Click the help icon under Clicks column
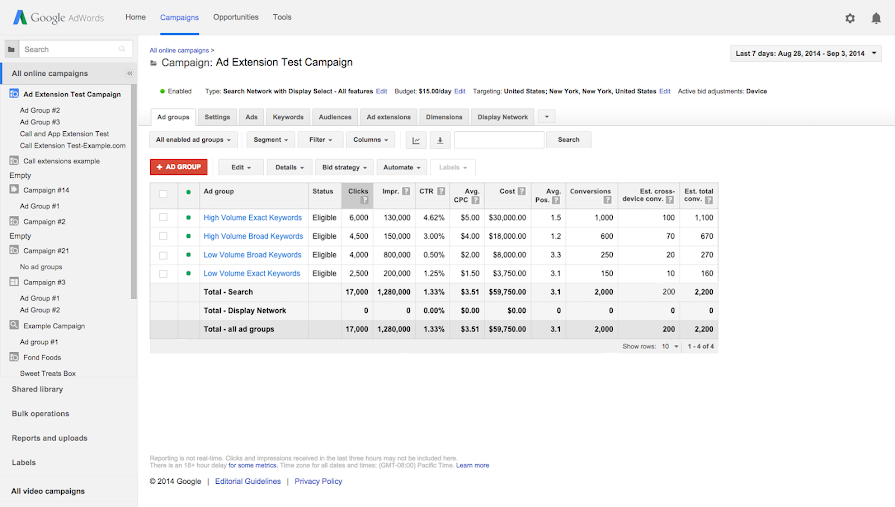 tap(364, 200)
